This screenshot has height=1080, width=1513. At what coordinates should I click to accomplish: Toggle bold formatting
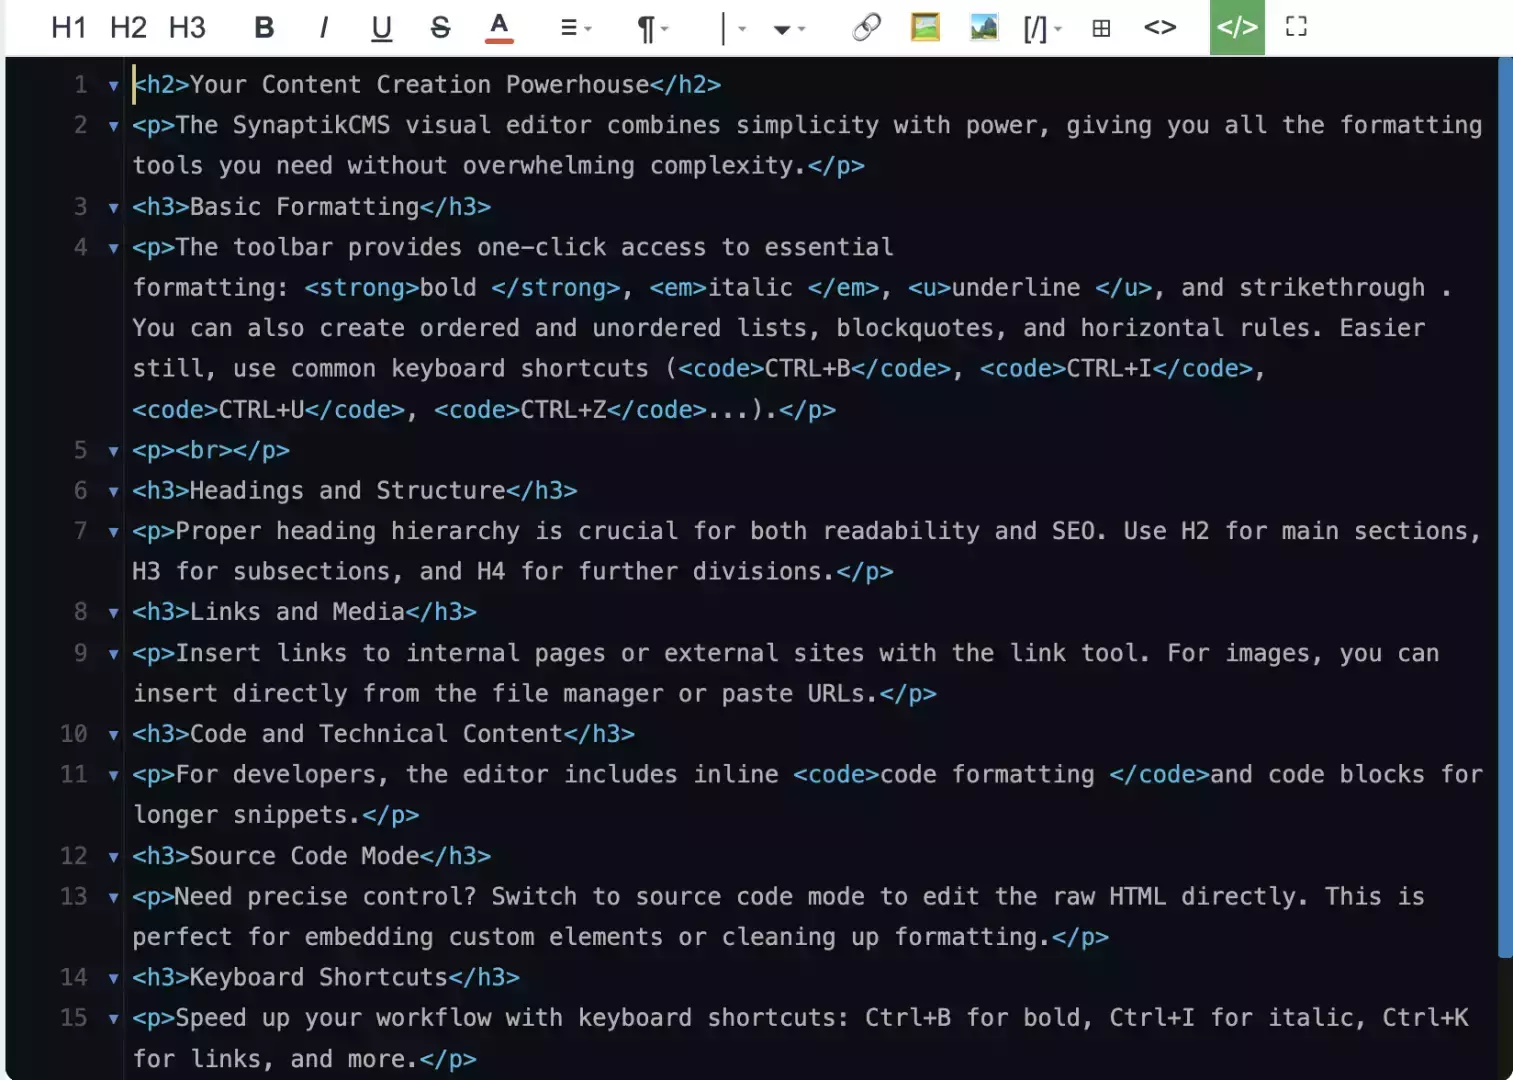(264, 27)
